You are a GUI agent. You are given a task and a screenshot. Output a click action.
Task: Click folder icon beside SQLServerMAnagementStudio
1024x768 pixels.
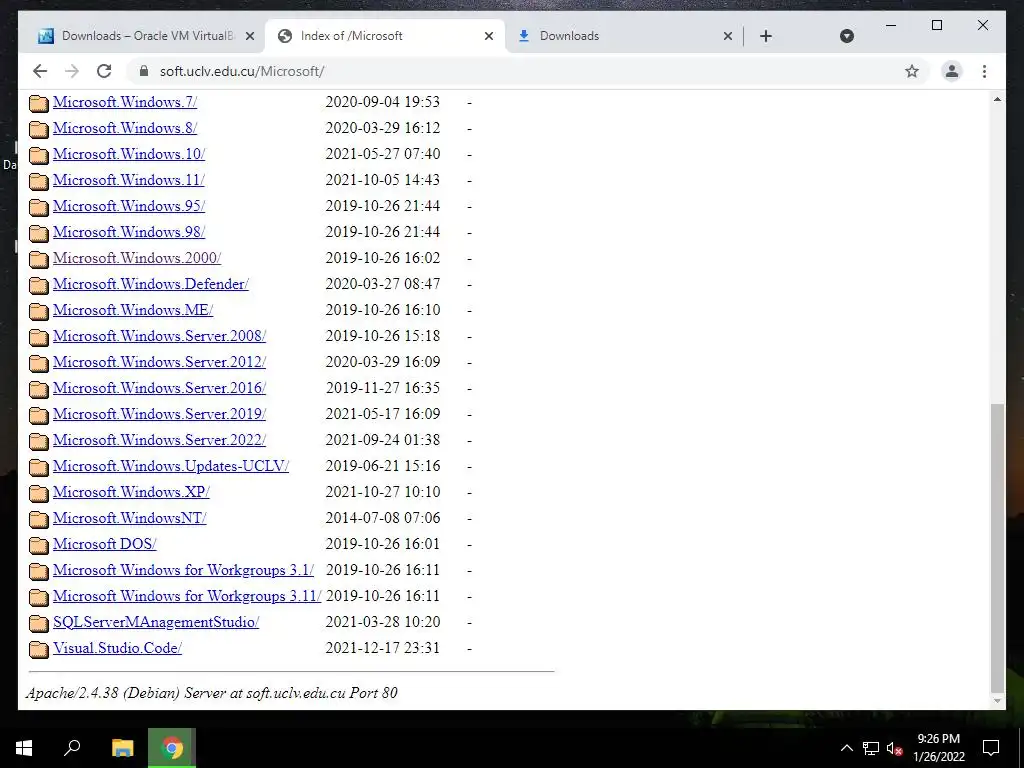point(39,623)
